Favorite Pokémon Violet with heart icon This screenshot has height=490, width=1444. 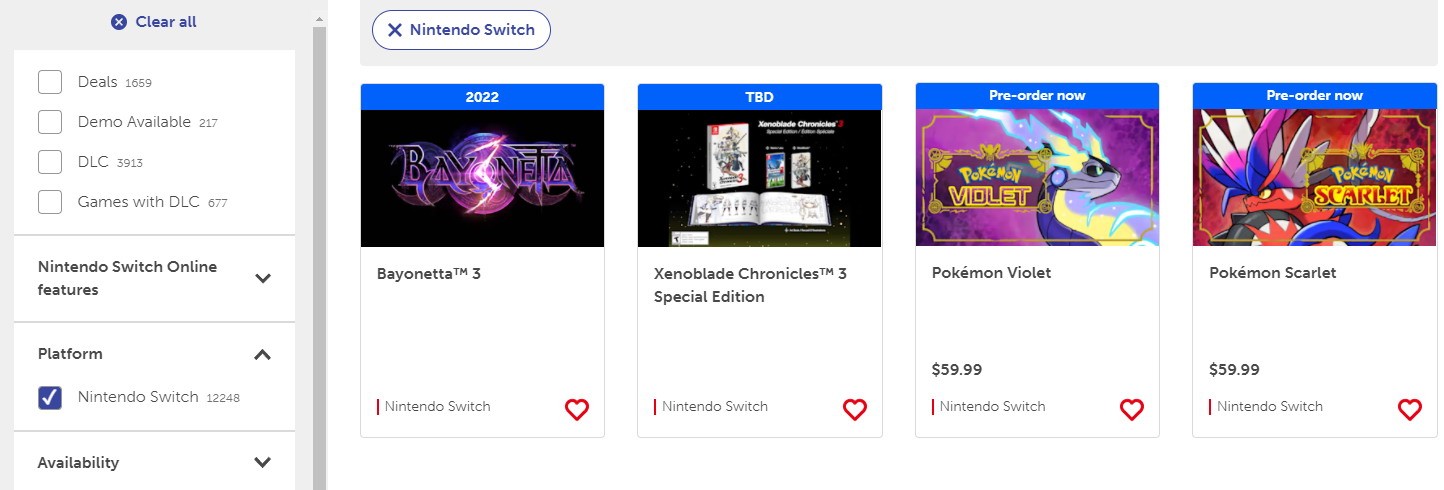point(1131,409)
